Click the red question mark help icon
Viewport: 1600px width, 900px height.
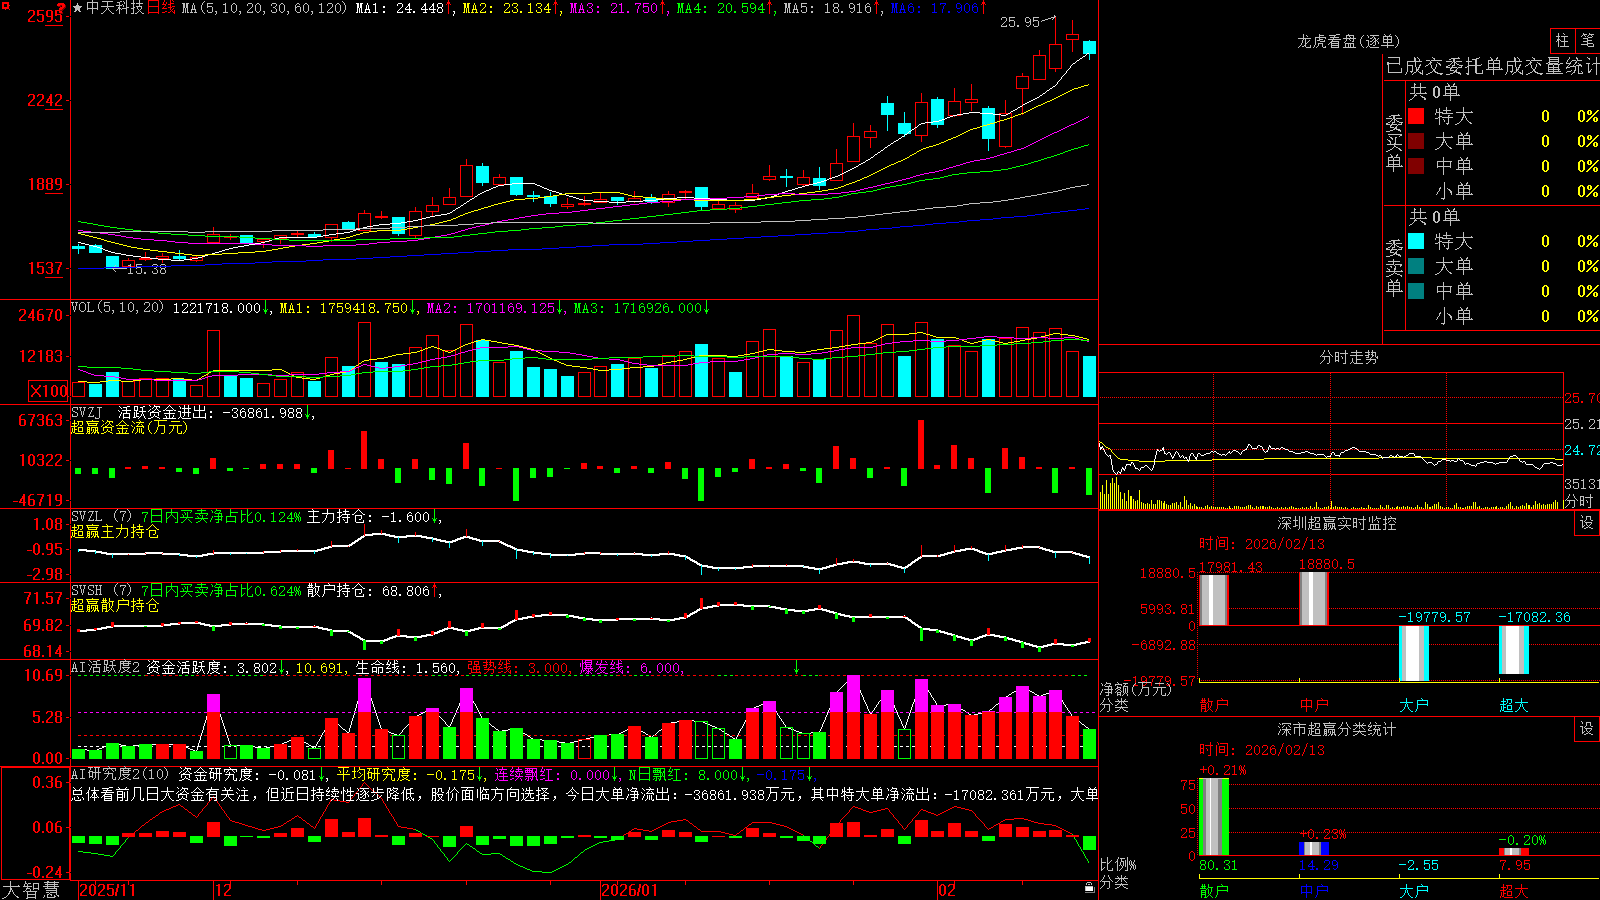coord(61,8)
